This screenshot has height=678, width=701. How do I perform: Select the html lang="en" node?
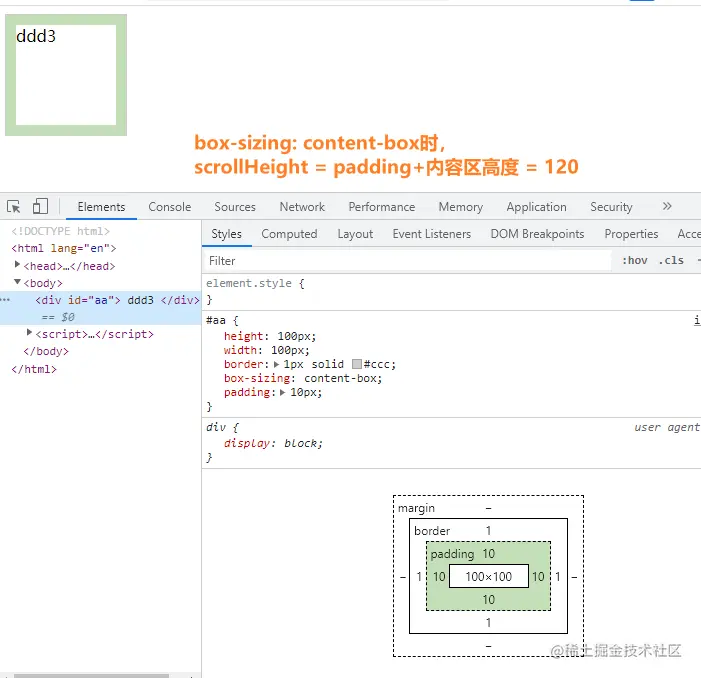pyautogui.click(x=63, y=248)
